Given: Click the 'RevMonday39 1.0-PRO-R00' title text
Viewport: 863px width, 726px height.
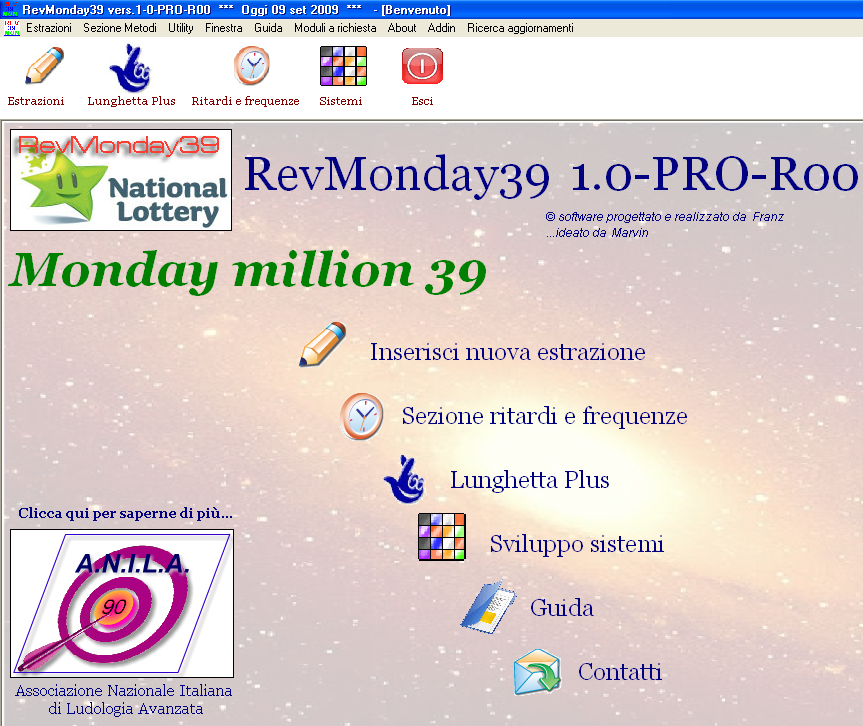Looking at the screenshot, I should (551, 175).
